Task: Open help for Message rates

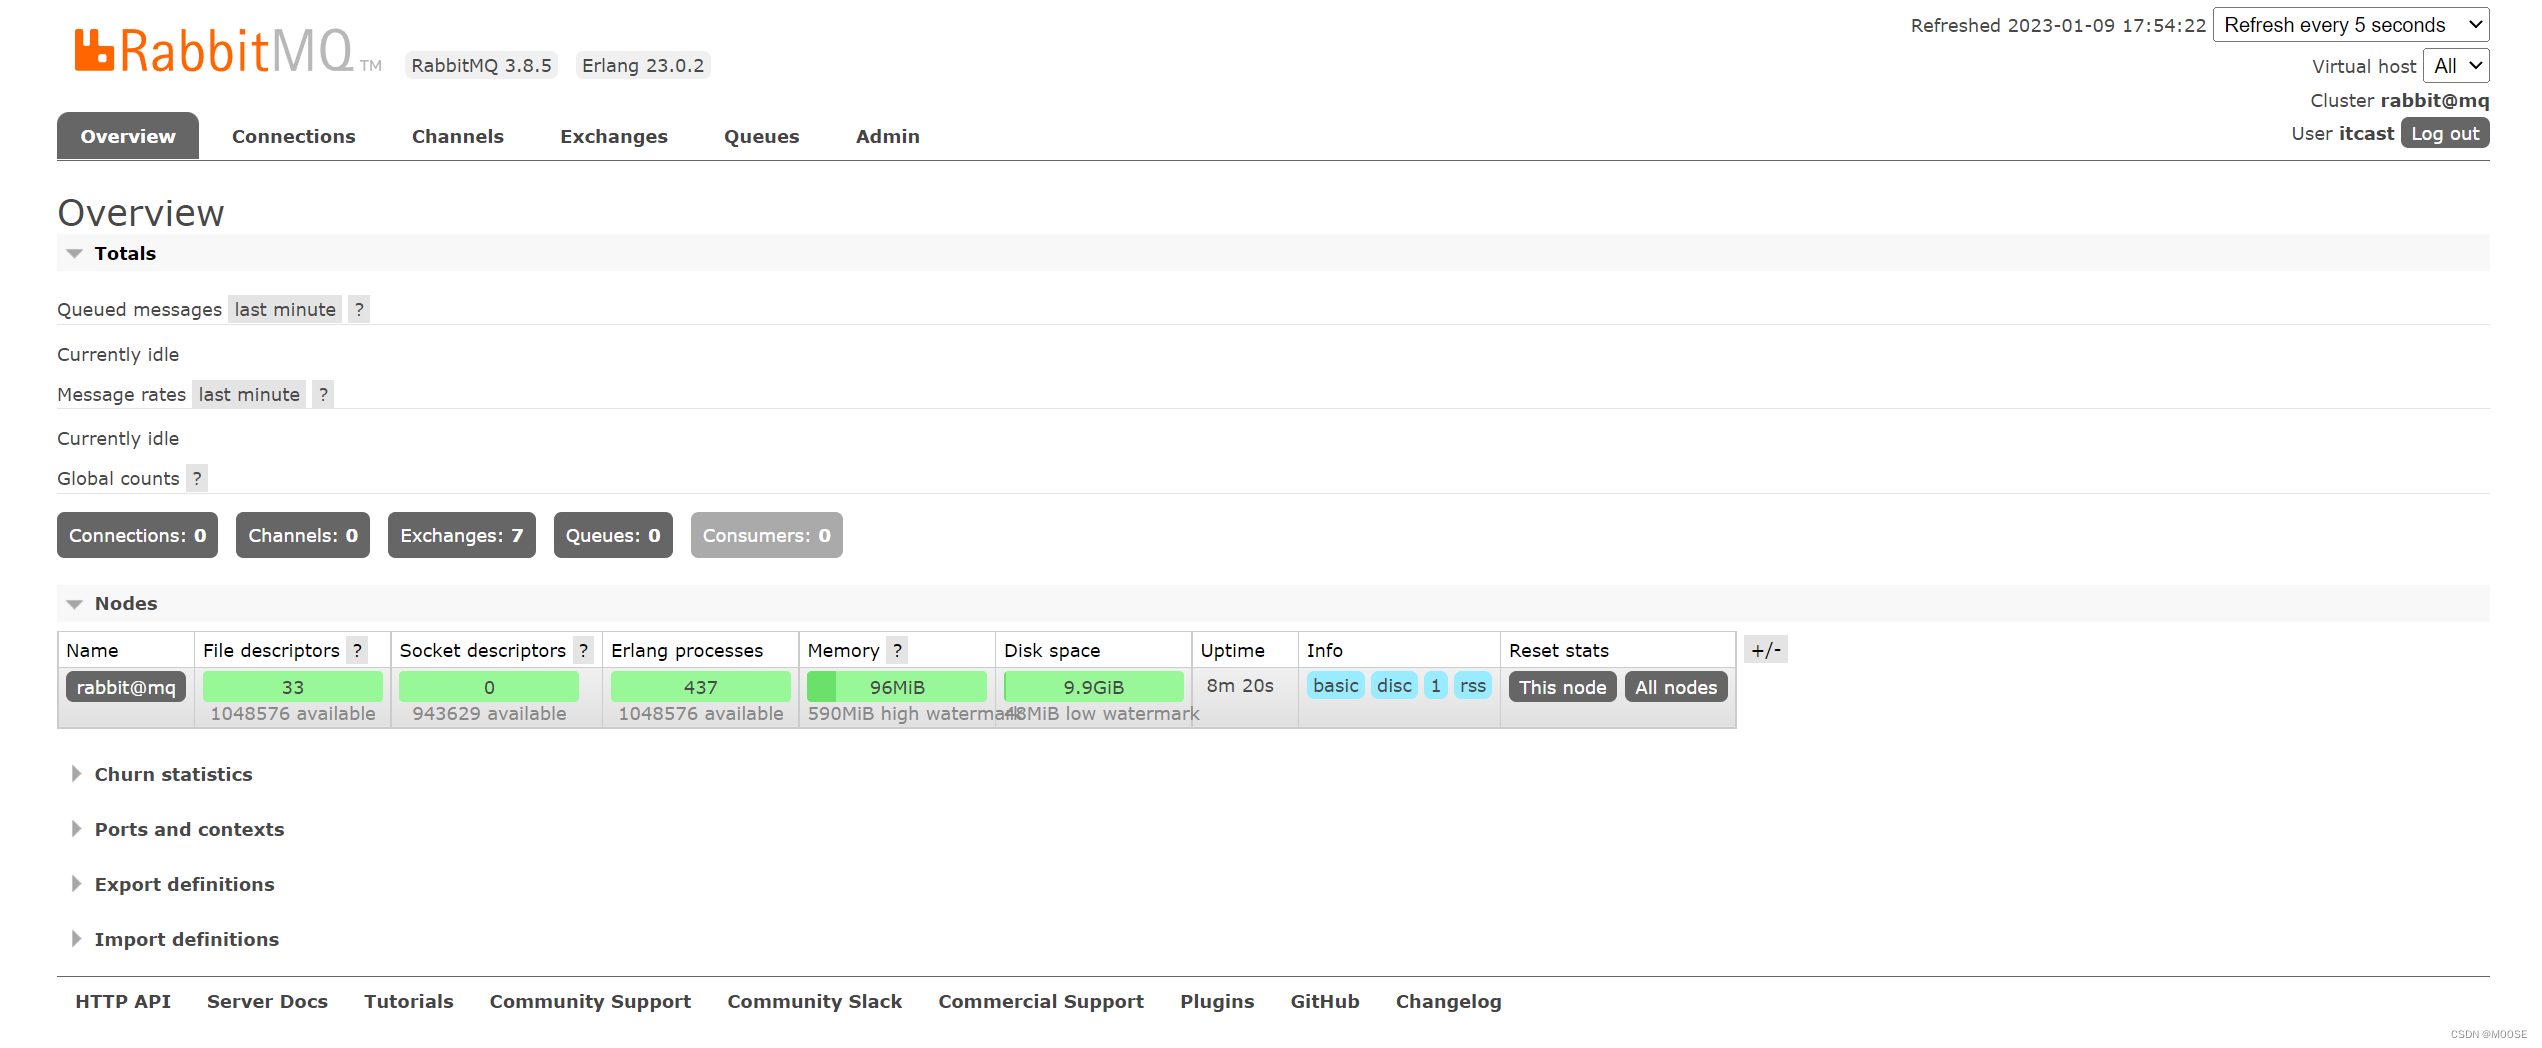Action: [x=323, y=394]
